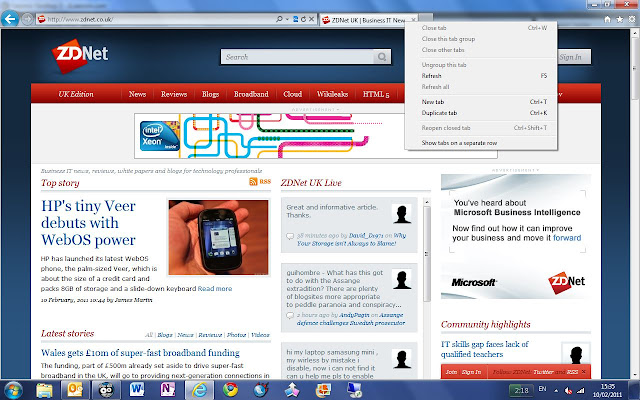640x400 pixels.
Task: Click the search magnifier in address bar
Action: (x=279, y=19)
